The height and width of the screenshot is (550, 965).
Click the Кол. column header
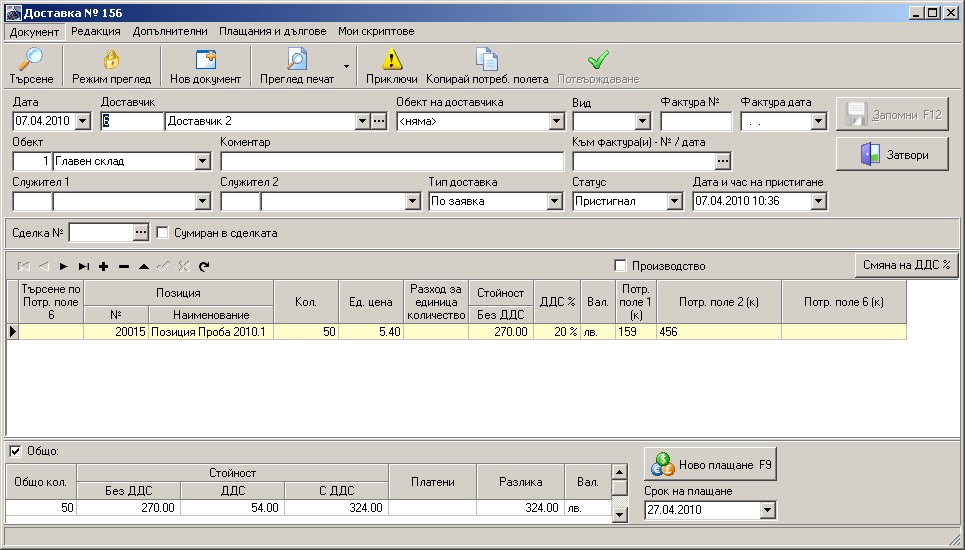306,301
